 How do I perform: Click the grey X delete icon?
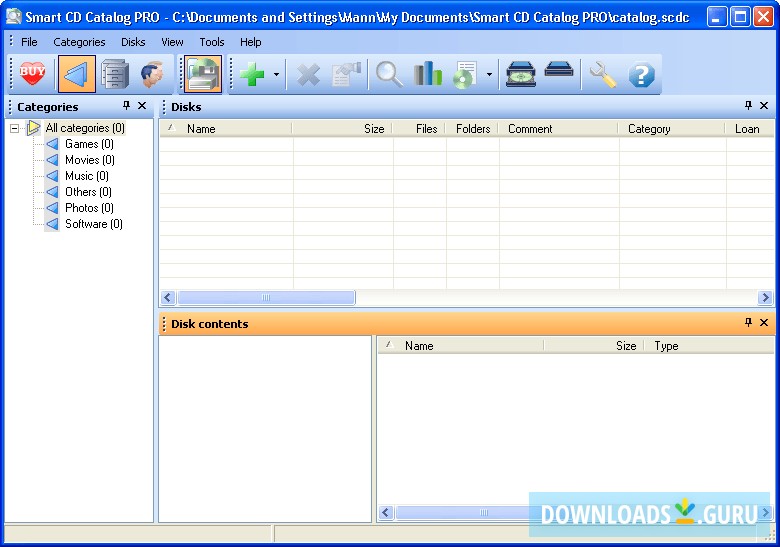coord(308,75)
